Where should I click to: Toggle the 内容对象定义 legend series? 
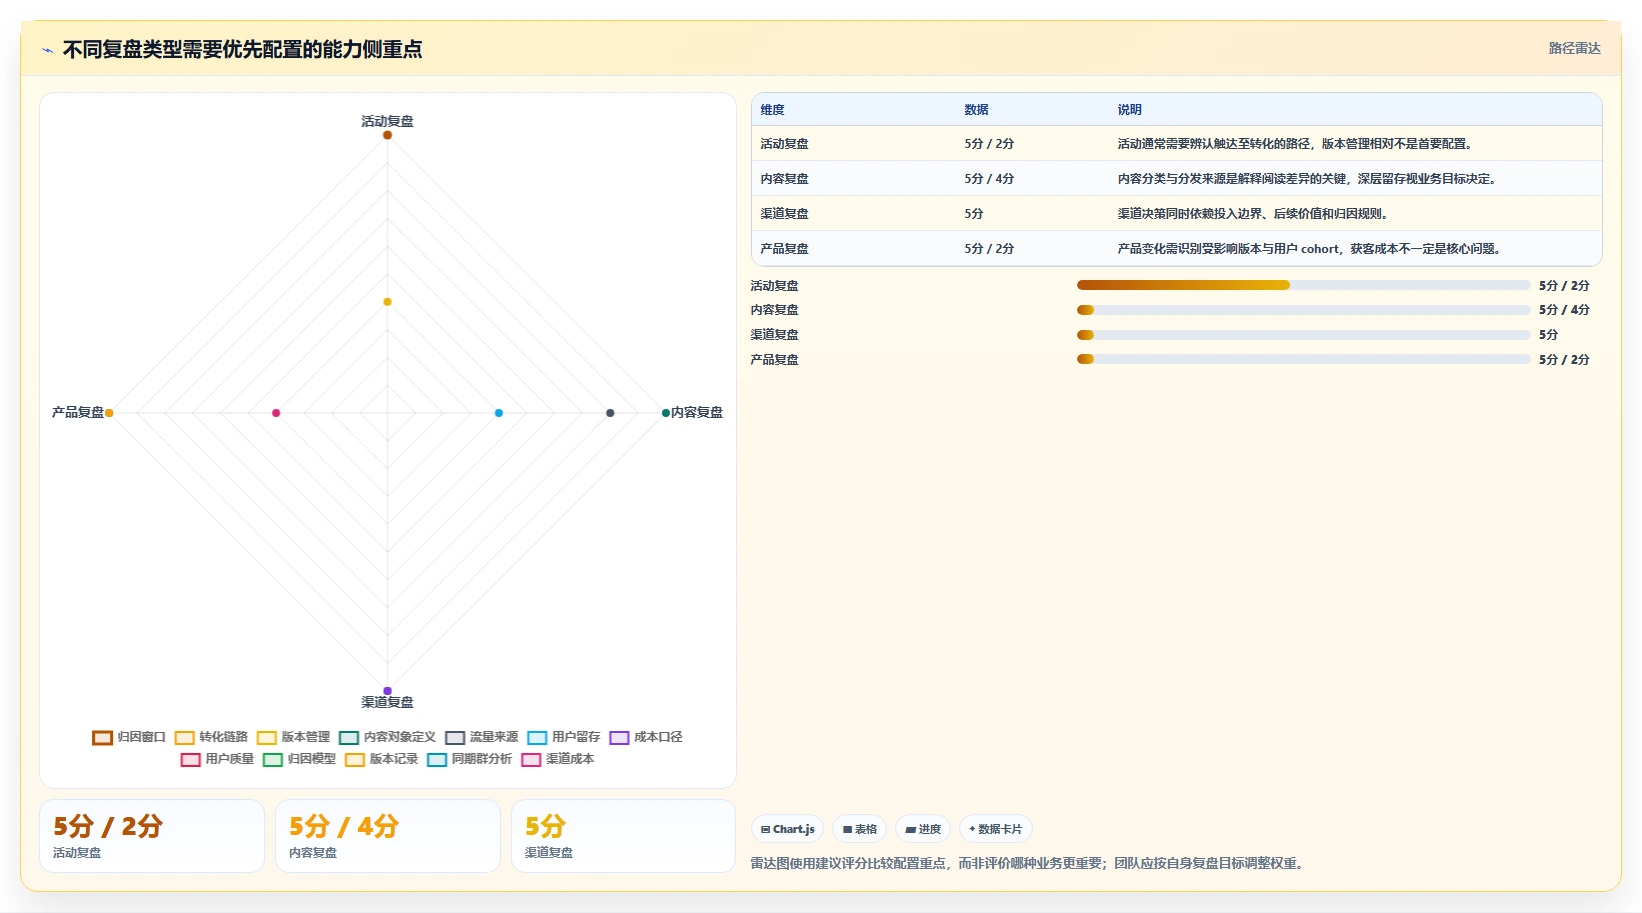387,737
